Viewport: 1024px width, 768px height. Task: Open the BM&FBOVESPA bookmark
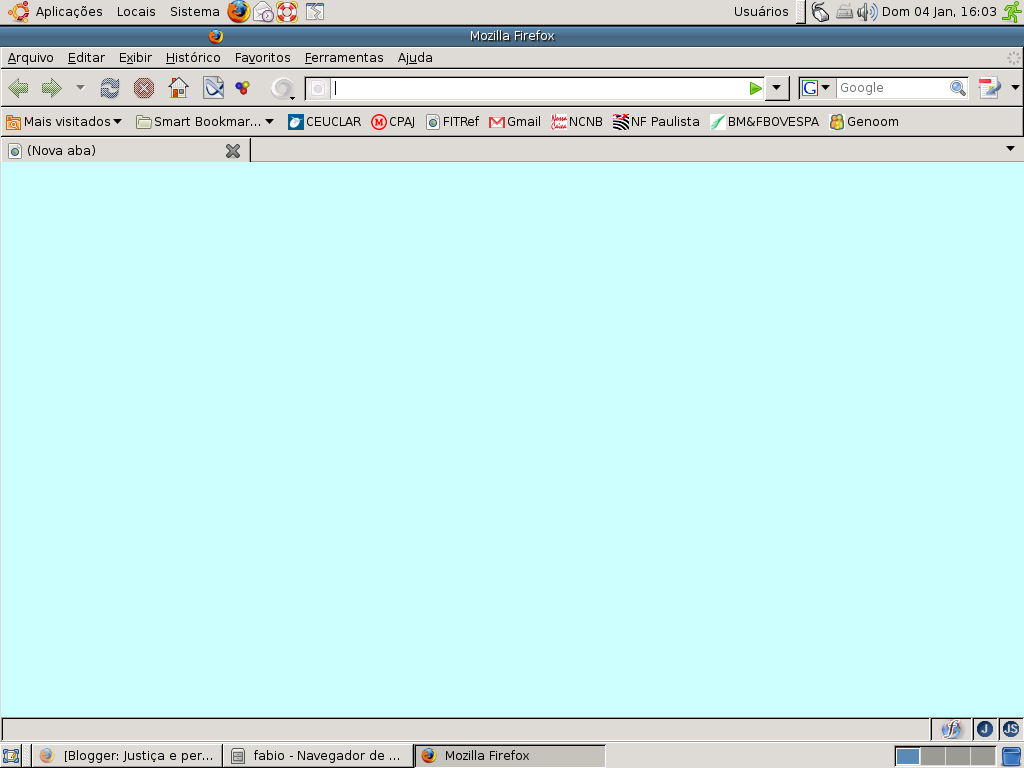click(x=765, y=121)
